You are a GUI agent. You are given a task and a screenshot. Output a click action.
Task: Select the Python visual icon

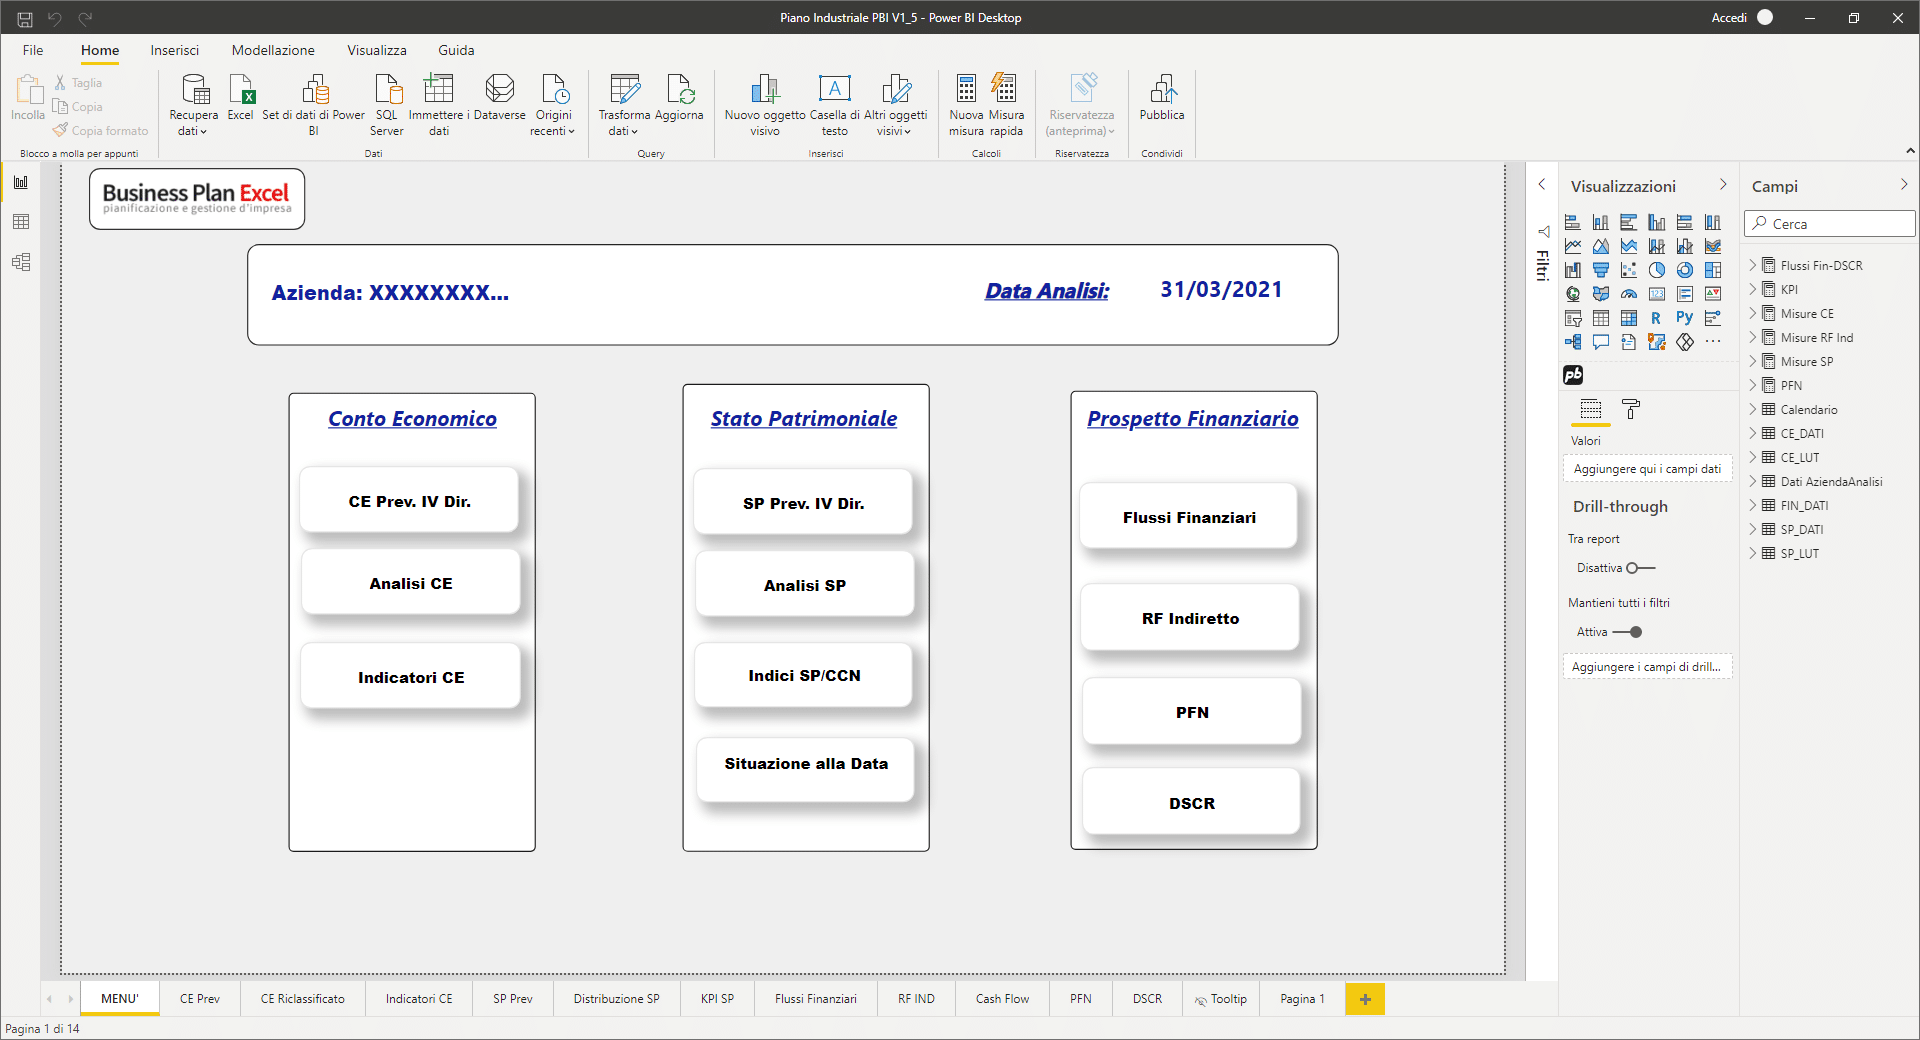(x=1685, y=318)
